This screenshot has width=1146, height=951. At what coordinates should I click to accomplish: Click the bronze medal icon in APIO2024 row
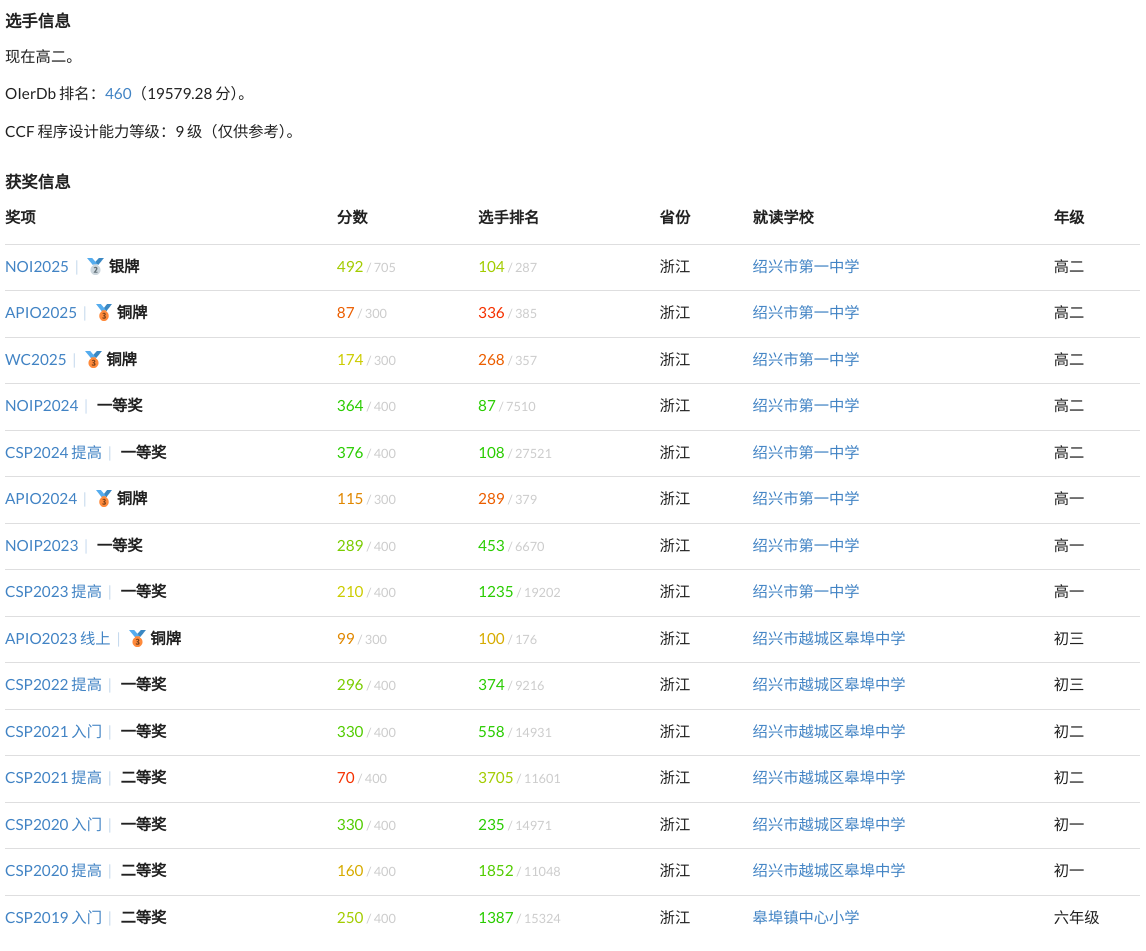(103, 499)
